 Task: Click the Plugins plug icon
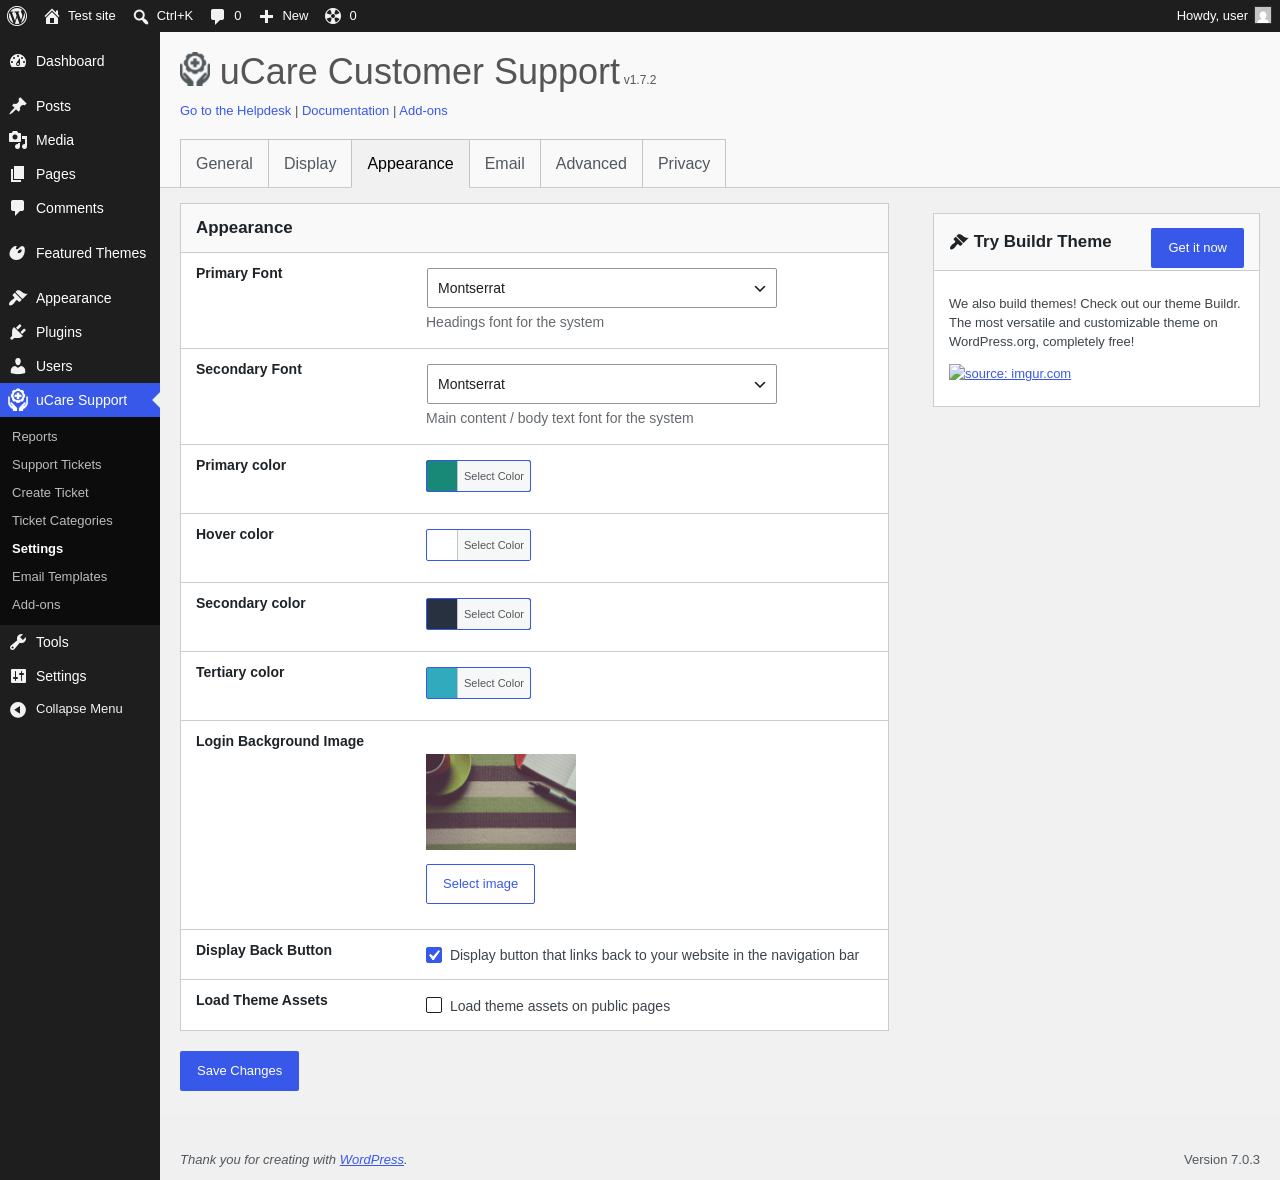[x=18, y=332]
